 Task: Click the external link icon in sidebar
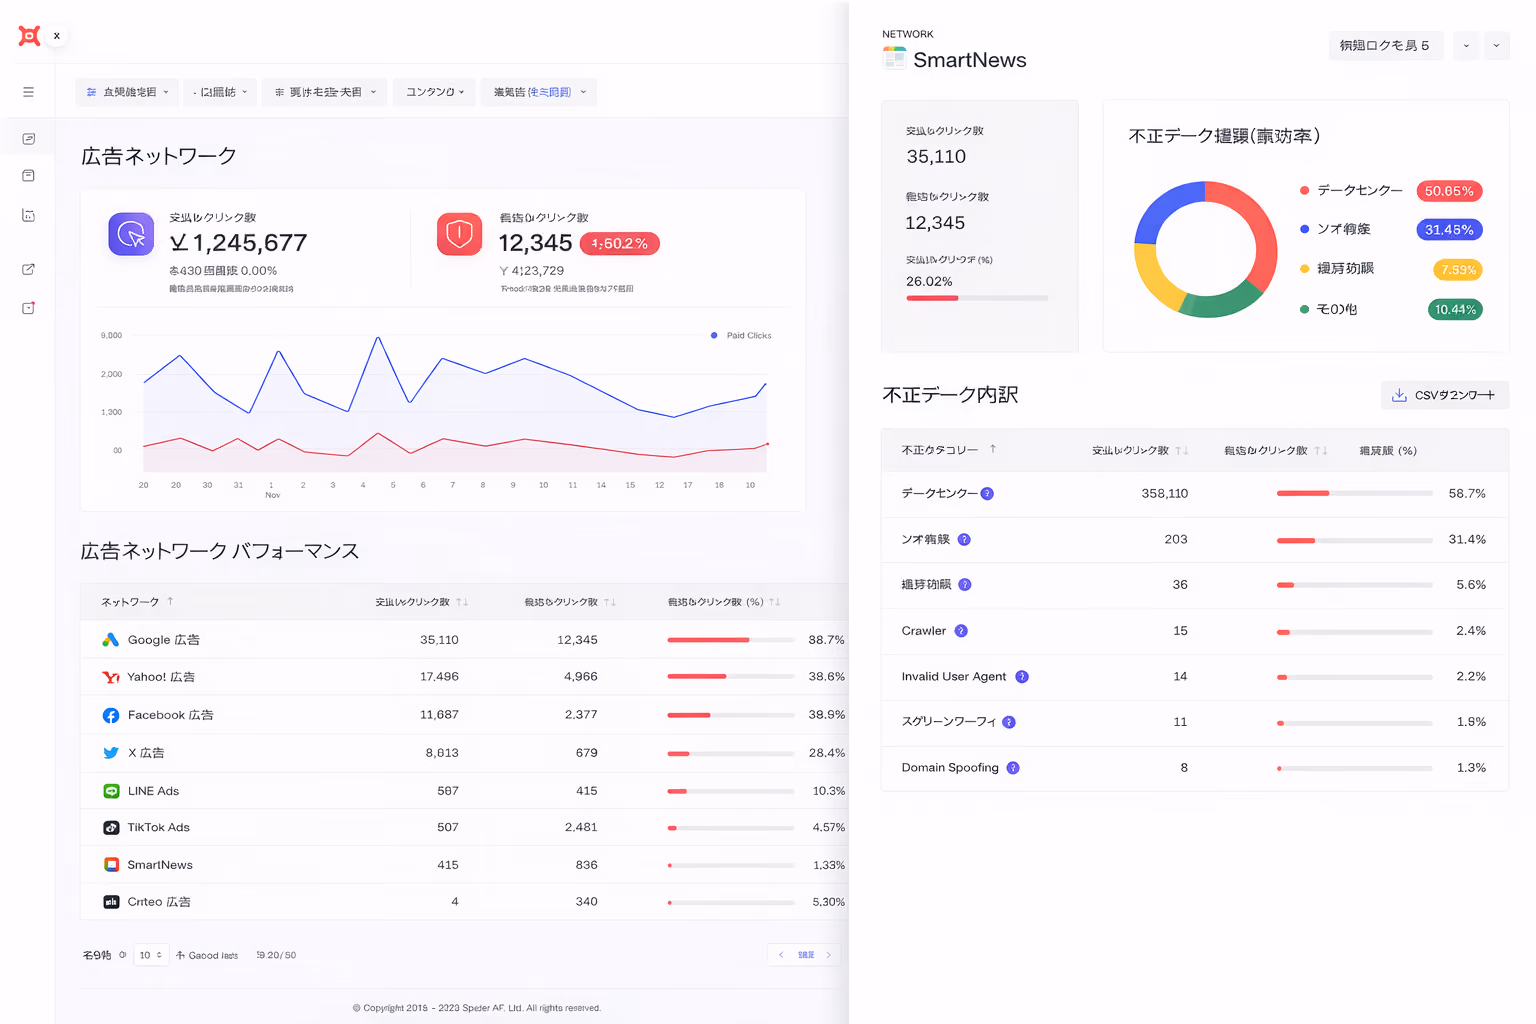pos(28,269)
